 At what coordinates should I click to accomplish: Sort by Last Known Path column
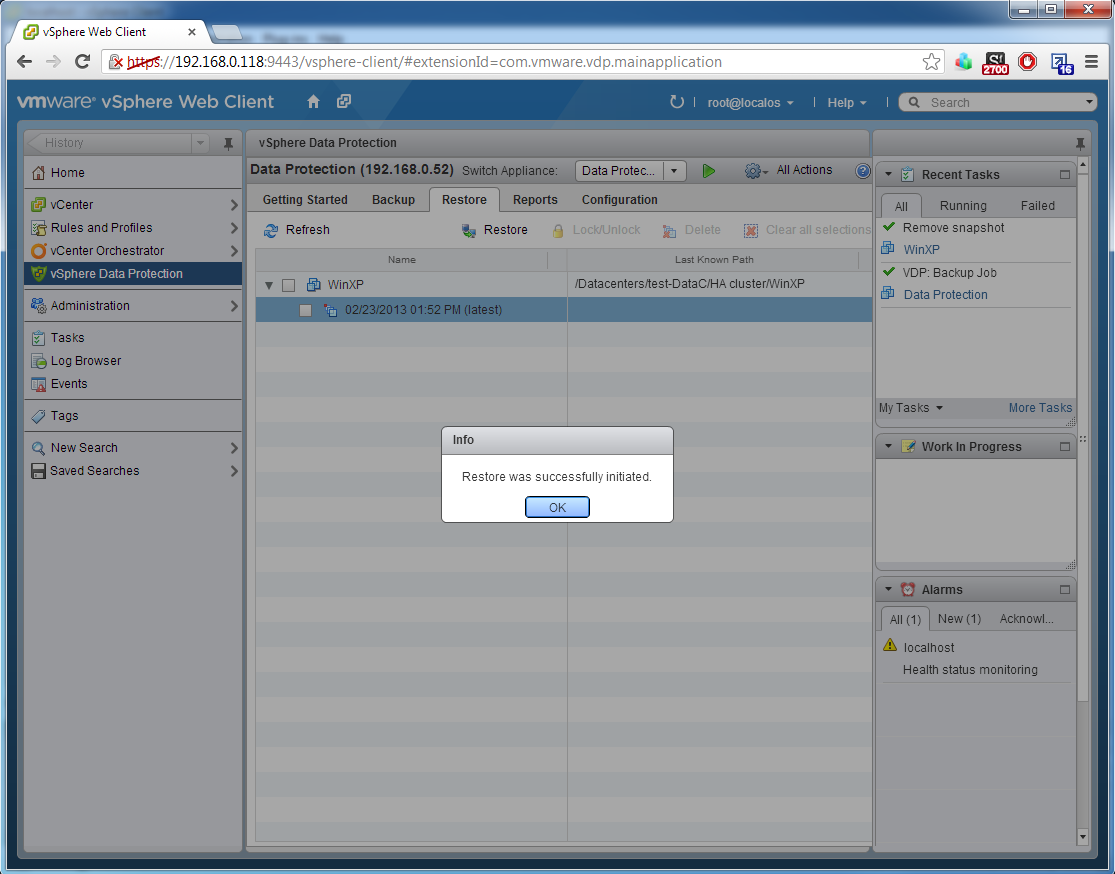tap(714, 260)
